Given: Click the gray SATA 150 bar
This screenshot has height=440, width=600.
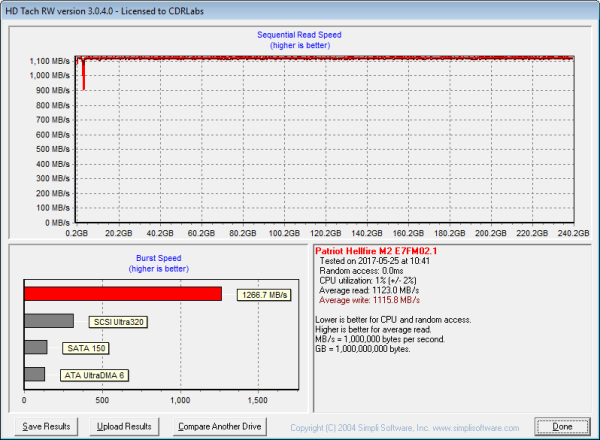Looking at the screenshot, I should (x=36, y=347).
